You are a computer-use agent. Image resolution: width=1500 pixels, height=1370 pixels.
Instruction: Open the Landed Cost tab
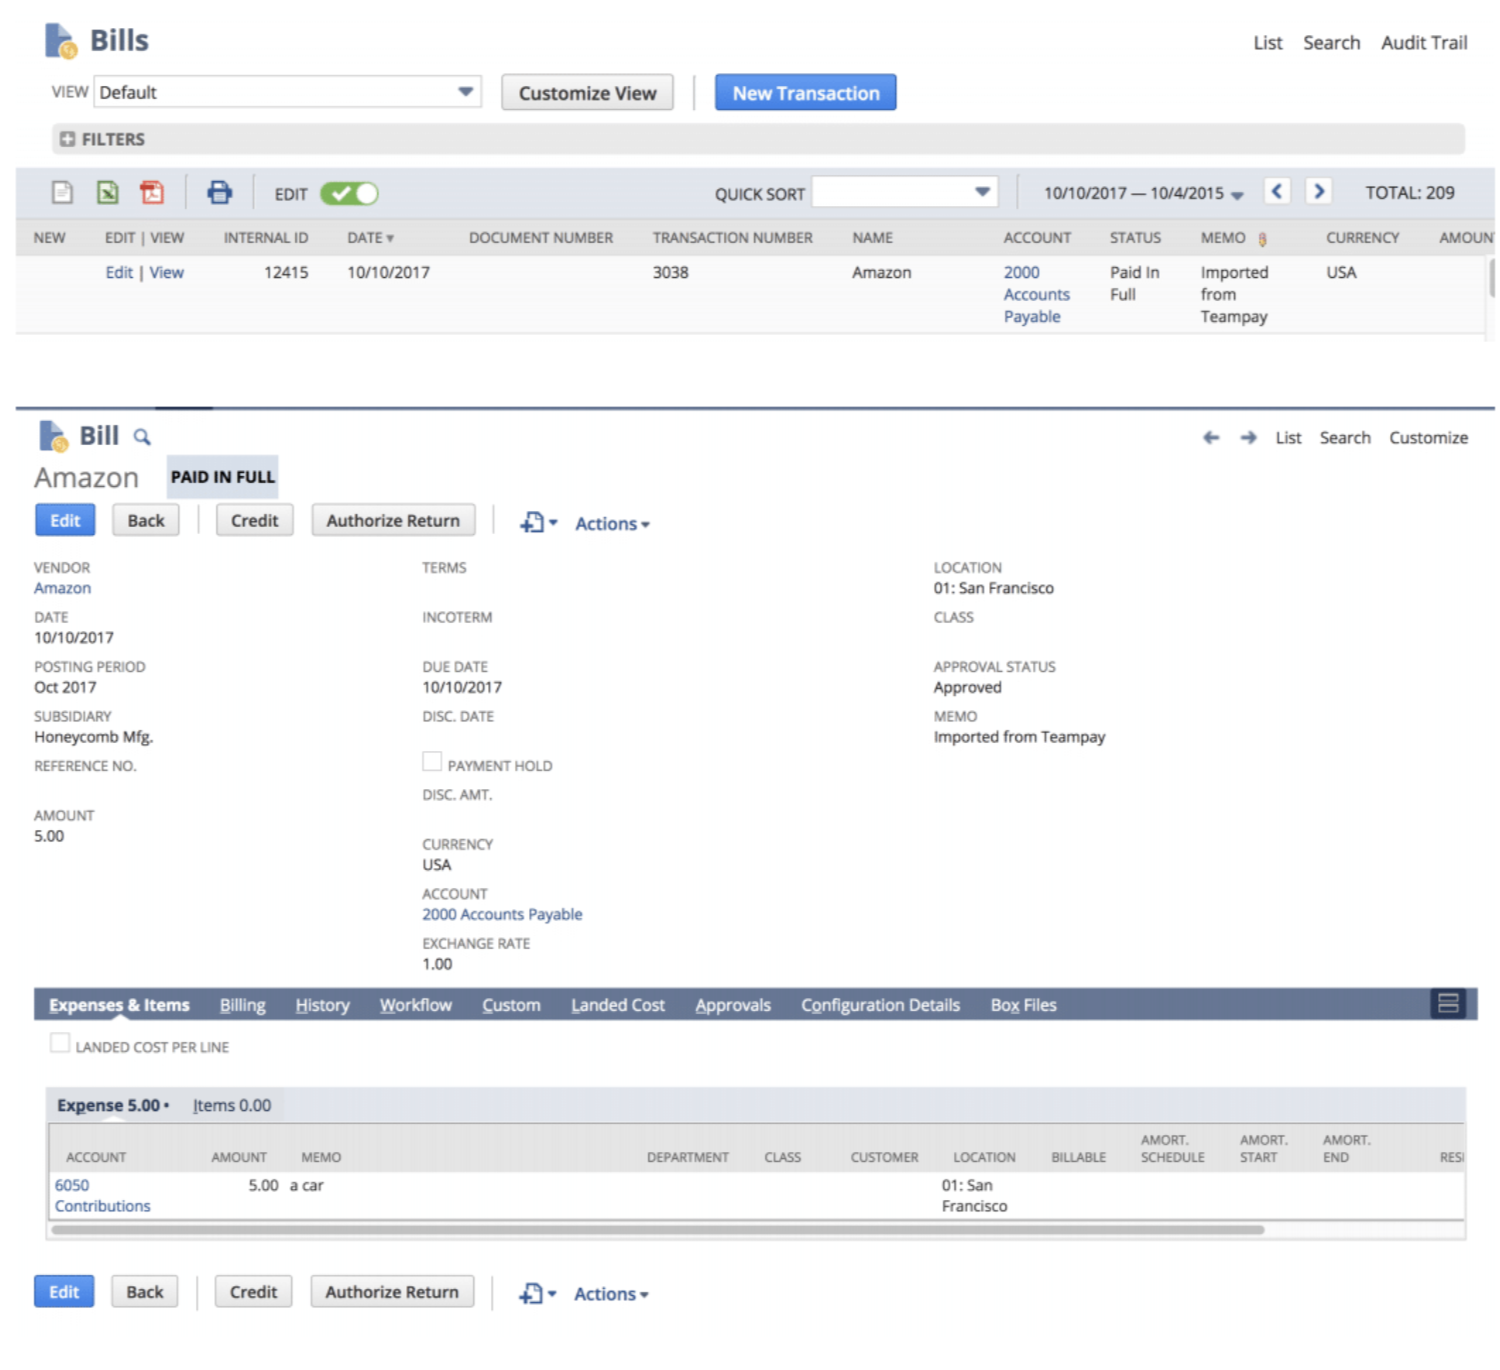[x=618, y=1005]
